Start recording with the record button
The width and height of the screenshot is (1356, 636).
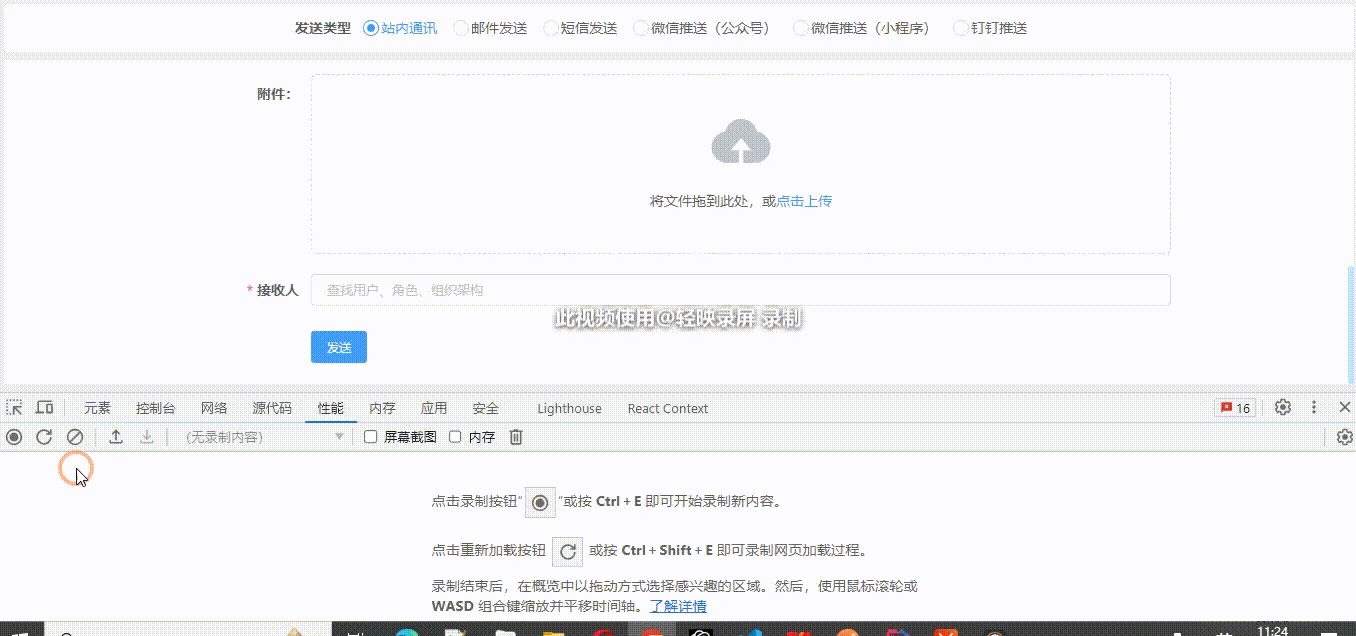click(x=14, y=437)
